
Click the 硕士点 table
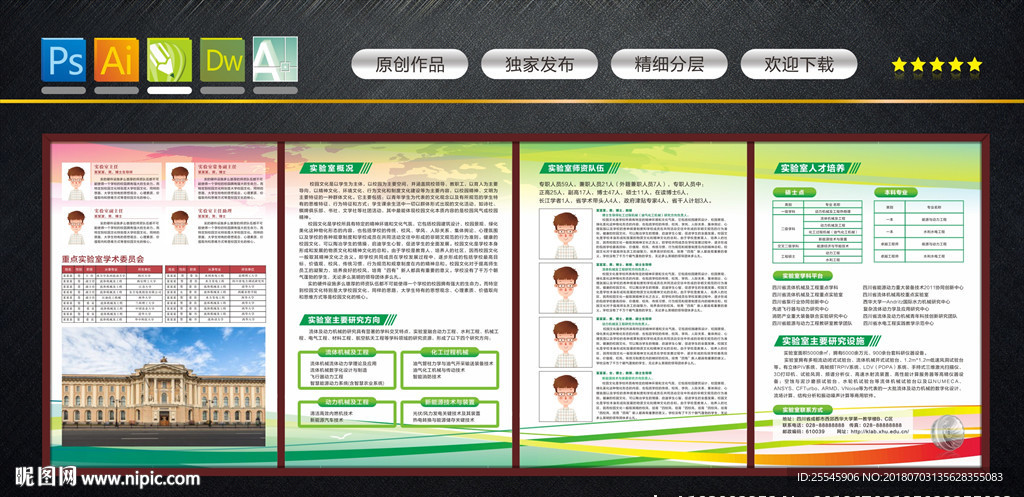coord(818,231)
